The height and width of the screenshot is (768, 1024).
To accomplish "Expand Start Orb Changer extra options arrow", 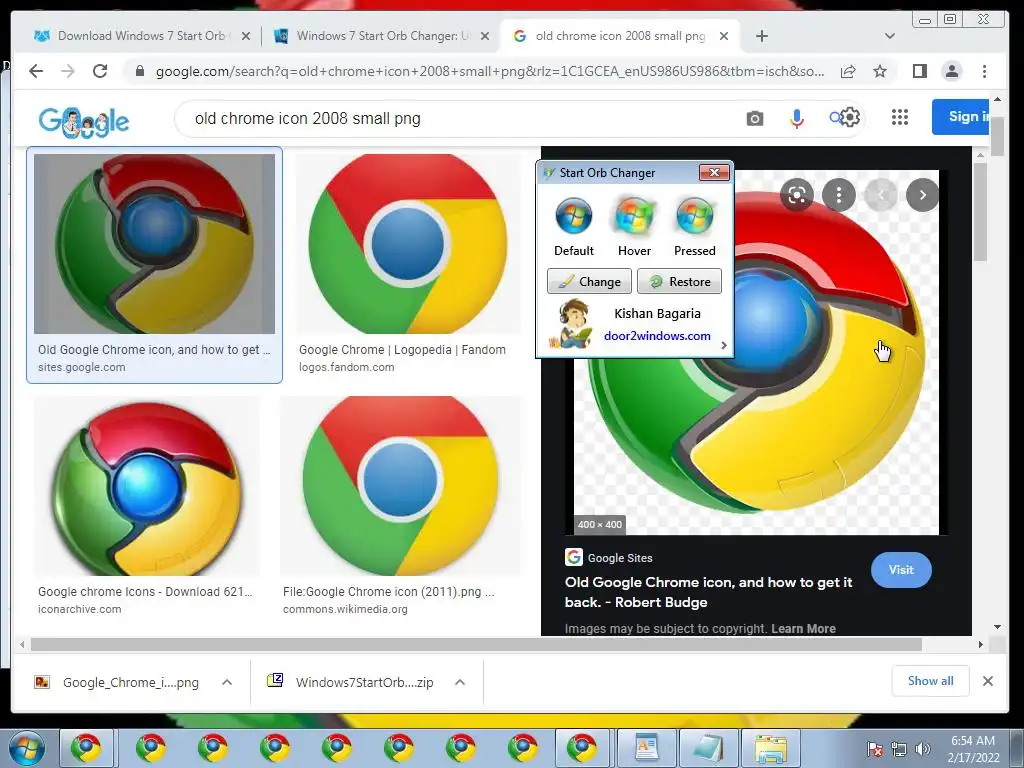I will click(724, 345).
